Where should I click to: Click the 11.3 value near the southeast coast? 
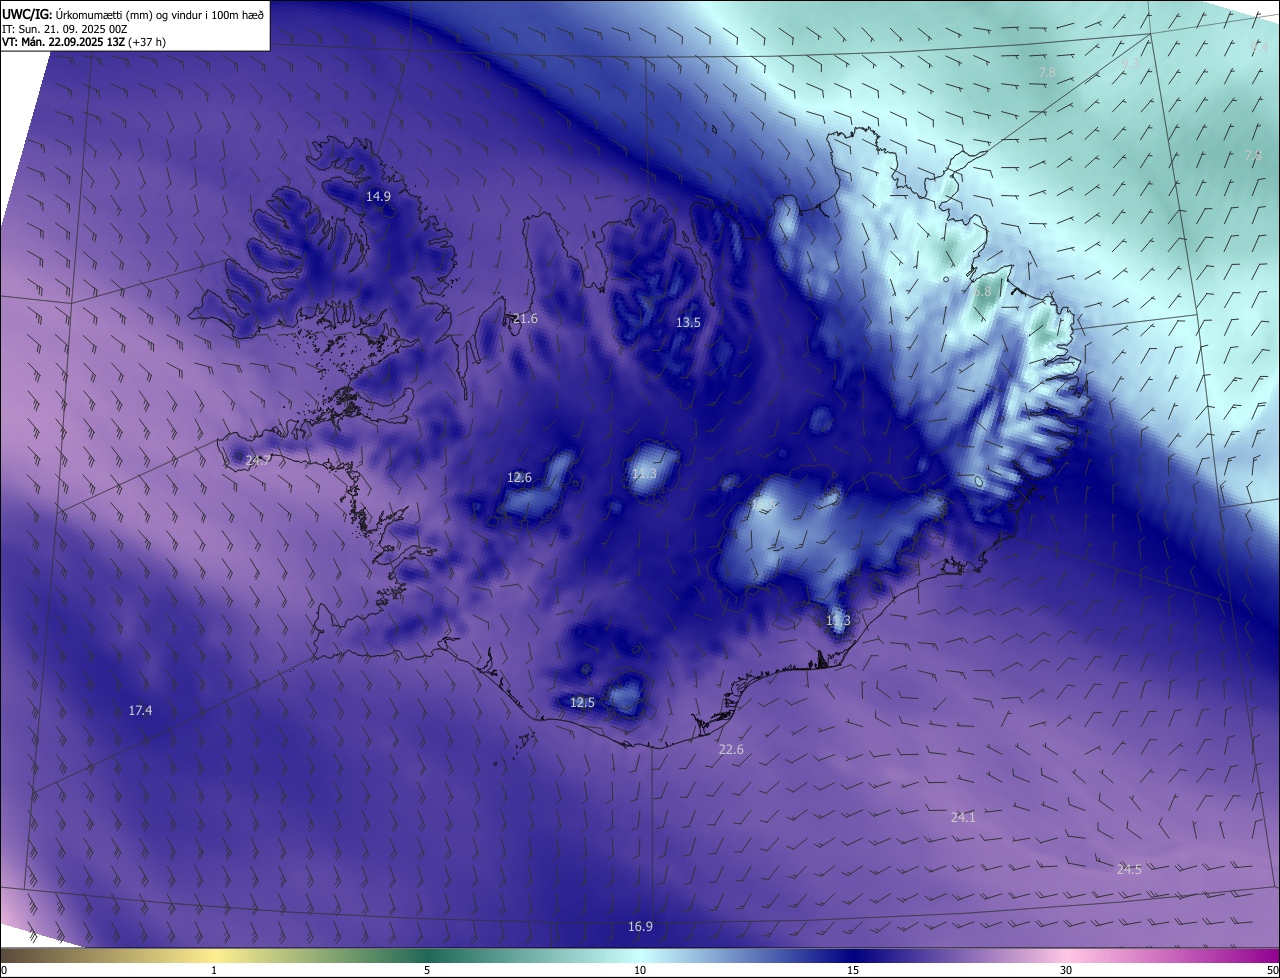click(x=838, y=621)
